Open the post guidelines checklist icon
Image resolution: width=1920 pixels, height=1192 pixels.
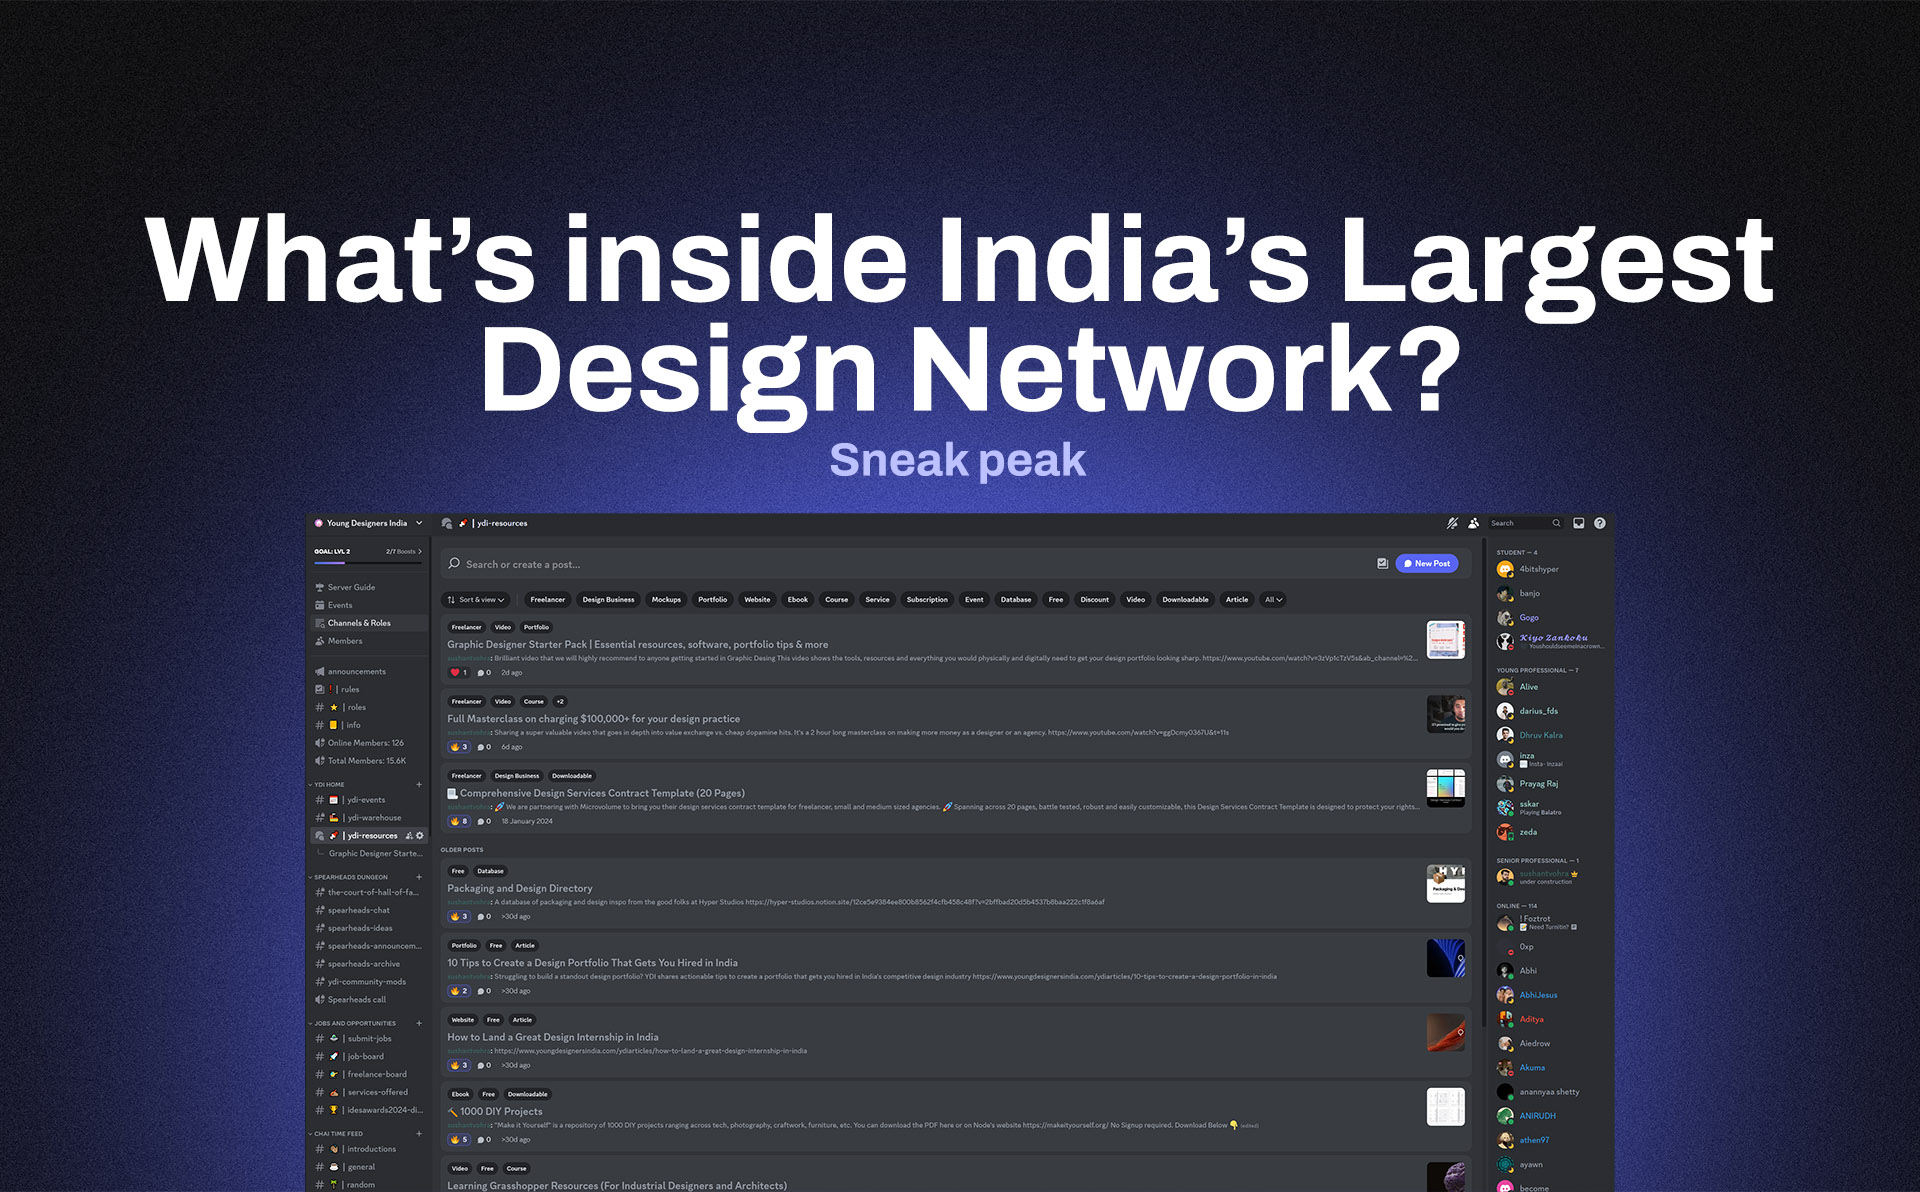(1382, 564)
